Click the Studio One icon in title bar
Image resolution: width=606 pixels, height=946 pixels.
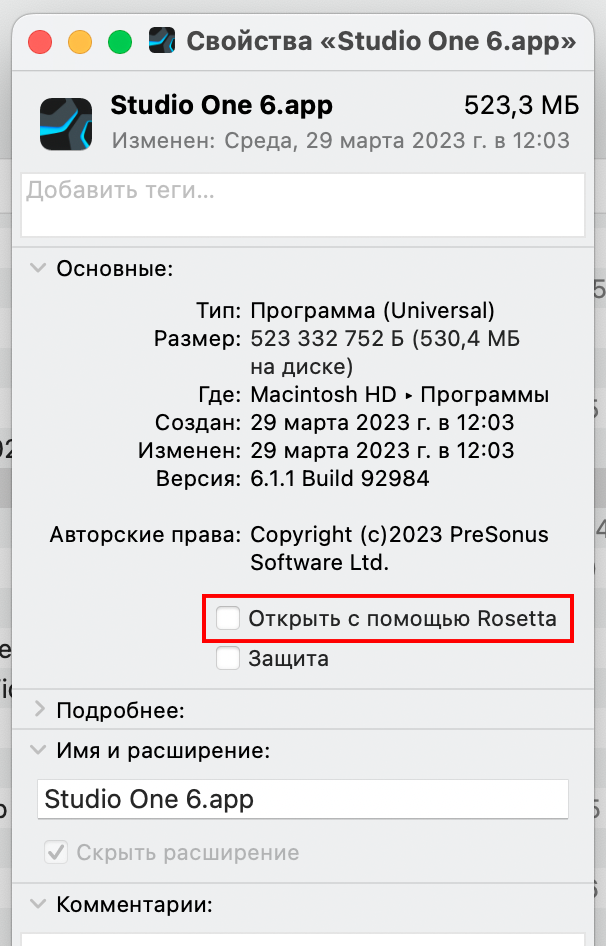coord(162,41)
